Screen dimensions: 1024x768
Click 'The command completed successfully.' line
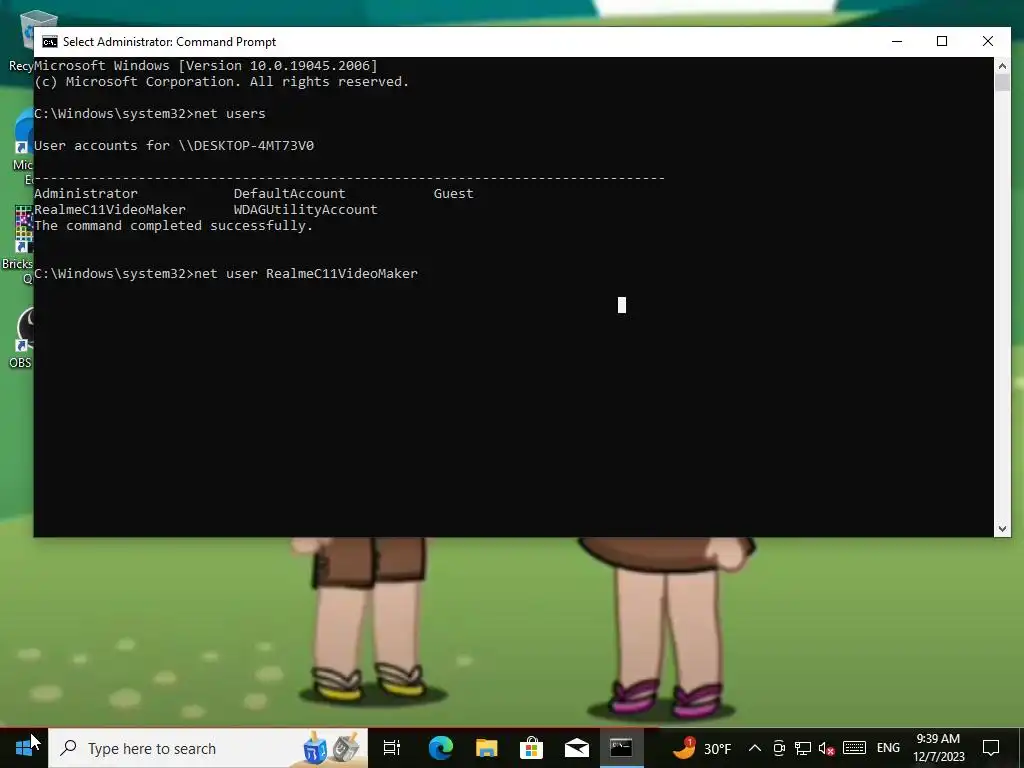point(174,226)
